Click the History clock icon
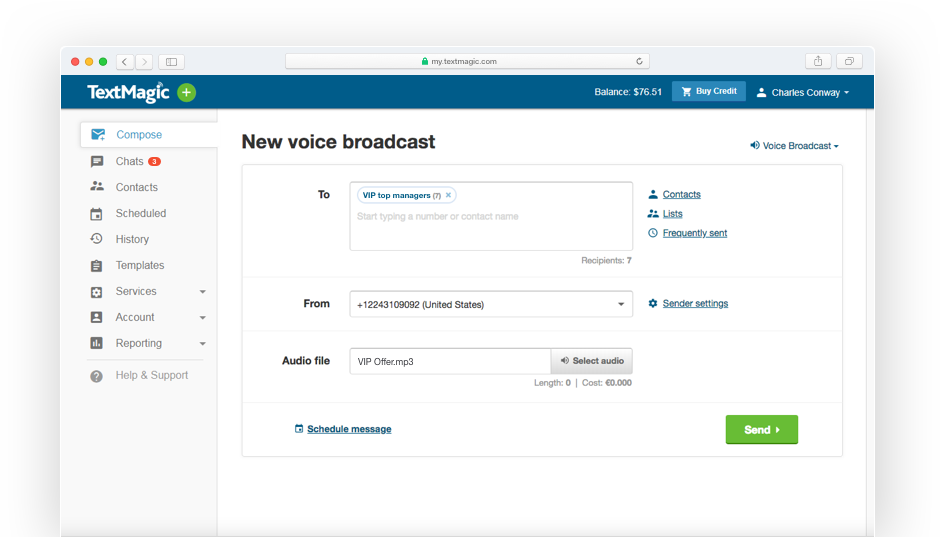The image size is (940, 537). click(x=96, y=239)
